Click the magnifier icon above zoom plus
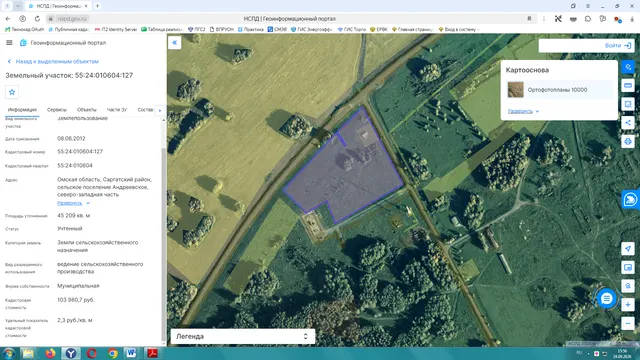 (x=628, y=286)
